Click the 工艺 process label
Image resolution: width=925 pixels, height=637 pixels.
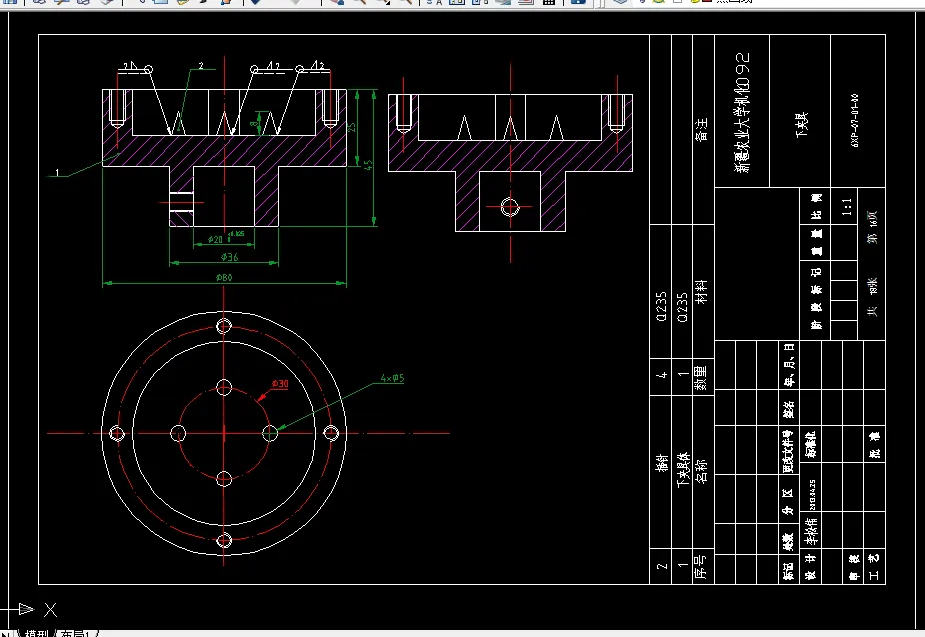[874, 566]
